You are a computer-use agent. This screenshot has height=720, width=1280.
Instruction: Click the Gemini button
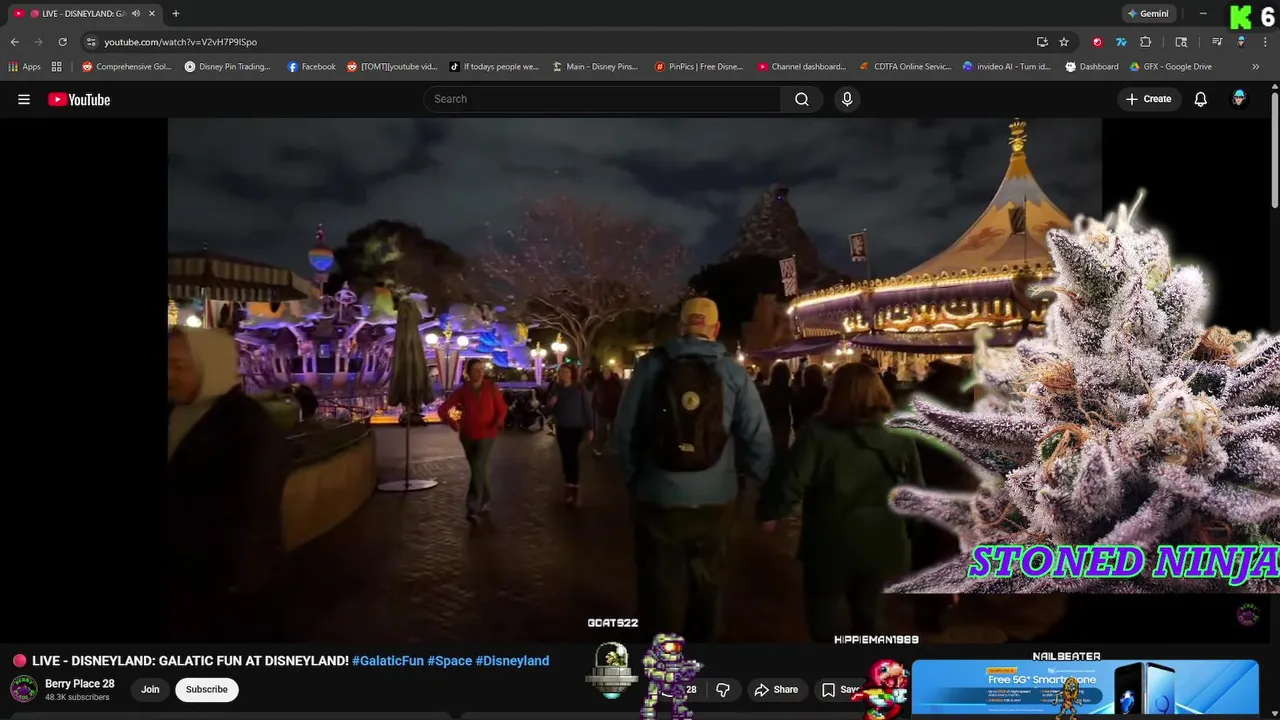click(1148, 14)
